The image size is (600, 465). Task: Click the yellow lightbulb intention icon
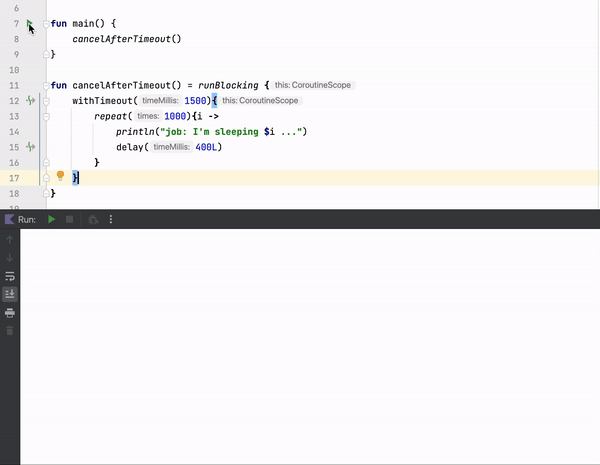tap(60, 176)
